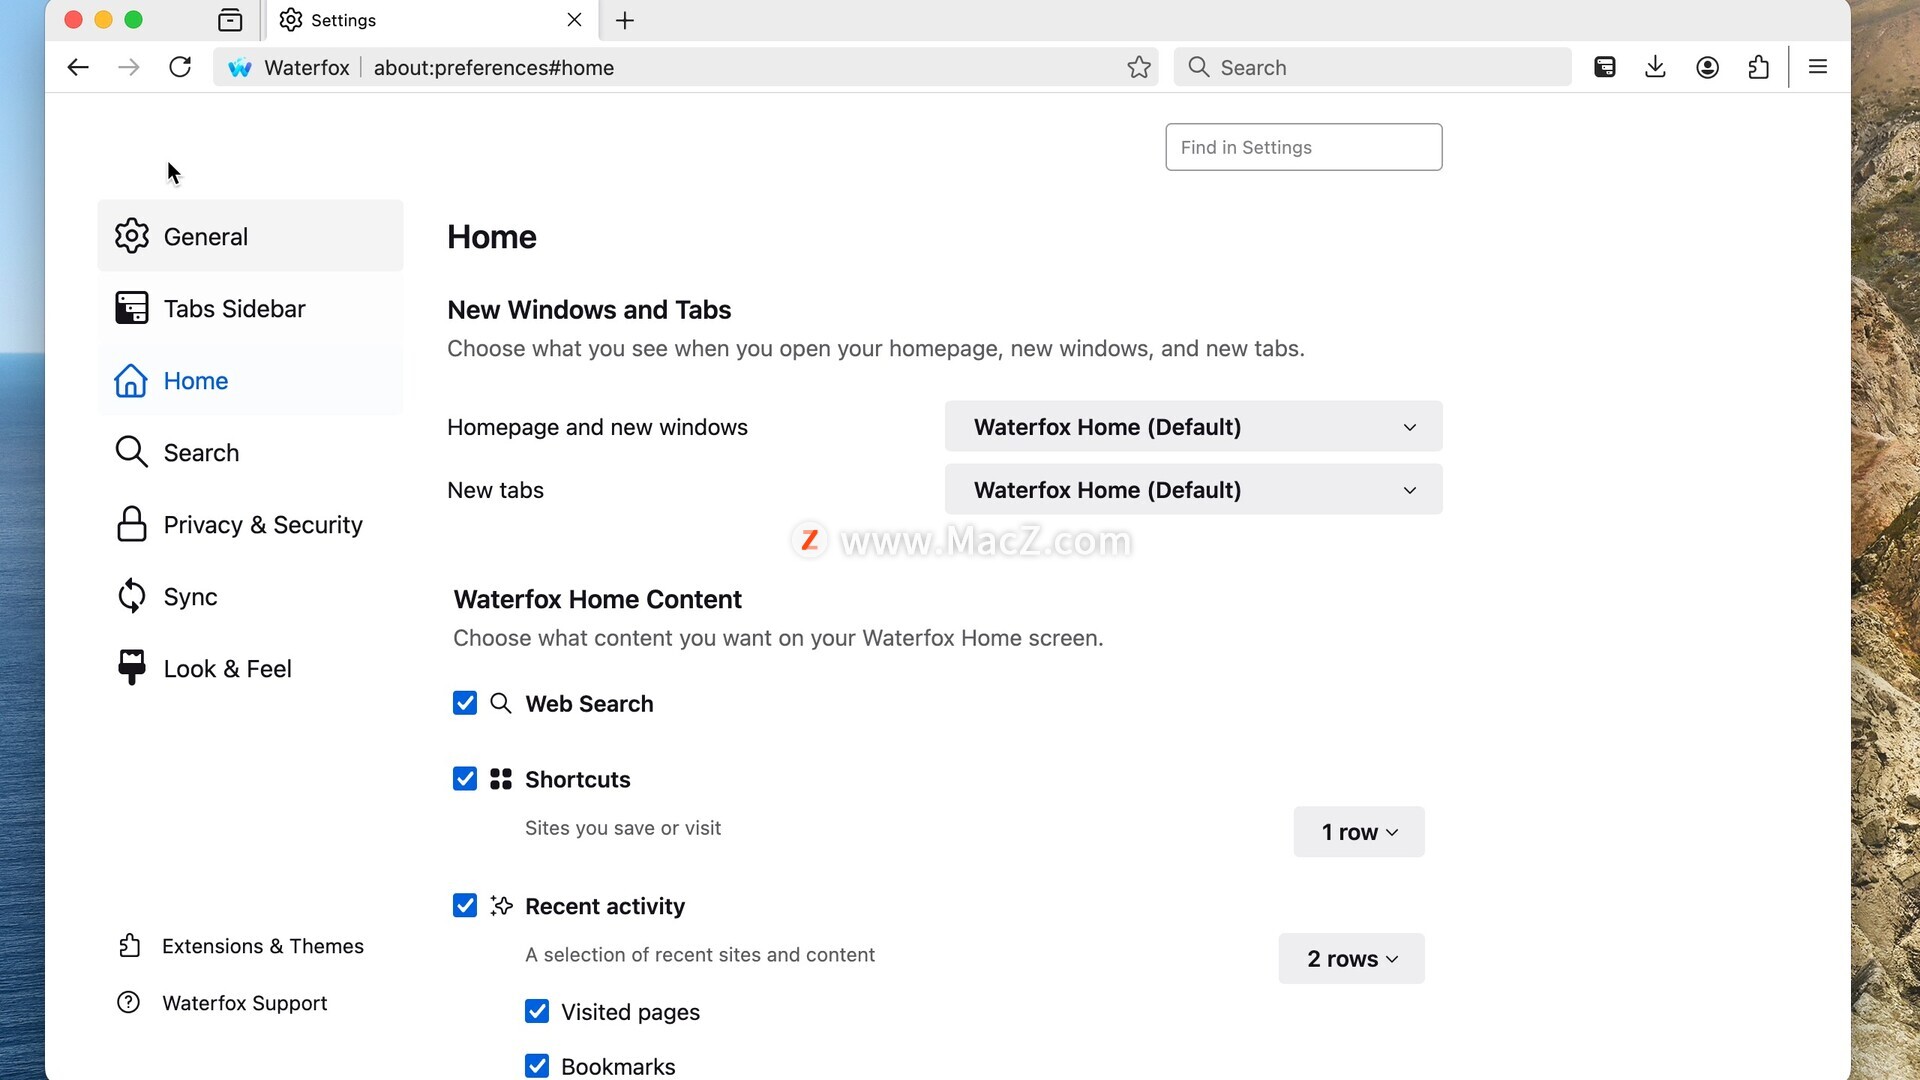1920x1080 pixels.
Task: Click the Recent activity sparkle icon
Action: click(x=501, y=906)
